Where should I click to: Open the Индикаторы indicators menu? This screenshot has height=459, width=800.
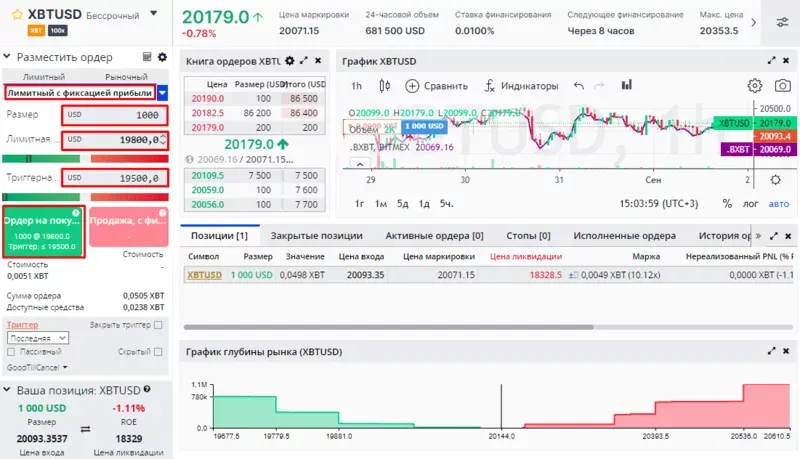pyautogui.click(x=521, y=86)
